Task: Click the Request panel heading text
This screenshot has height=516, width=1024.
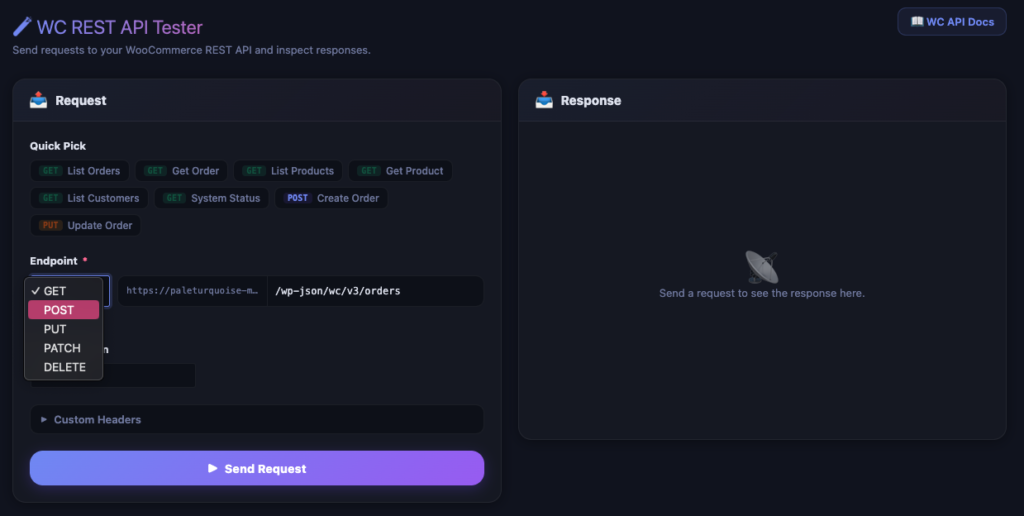Action: click(x=81, y=101)
